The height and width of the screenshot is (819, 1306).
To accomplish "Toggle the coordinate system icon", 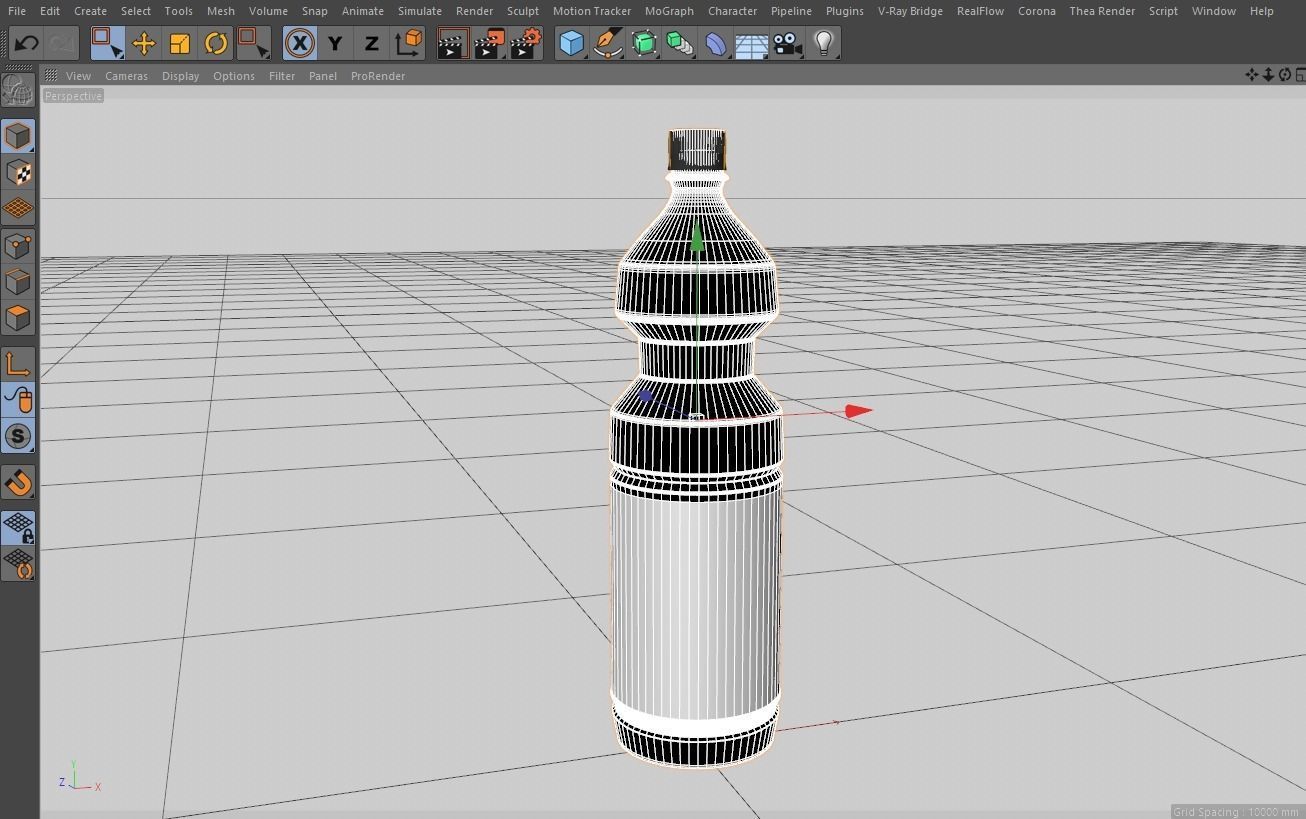I will click(408, 43).
